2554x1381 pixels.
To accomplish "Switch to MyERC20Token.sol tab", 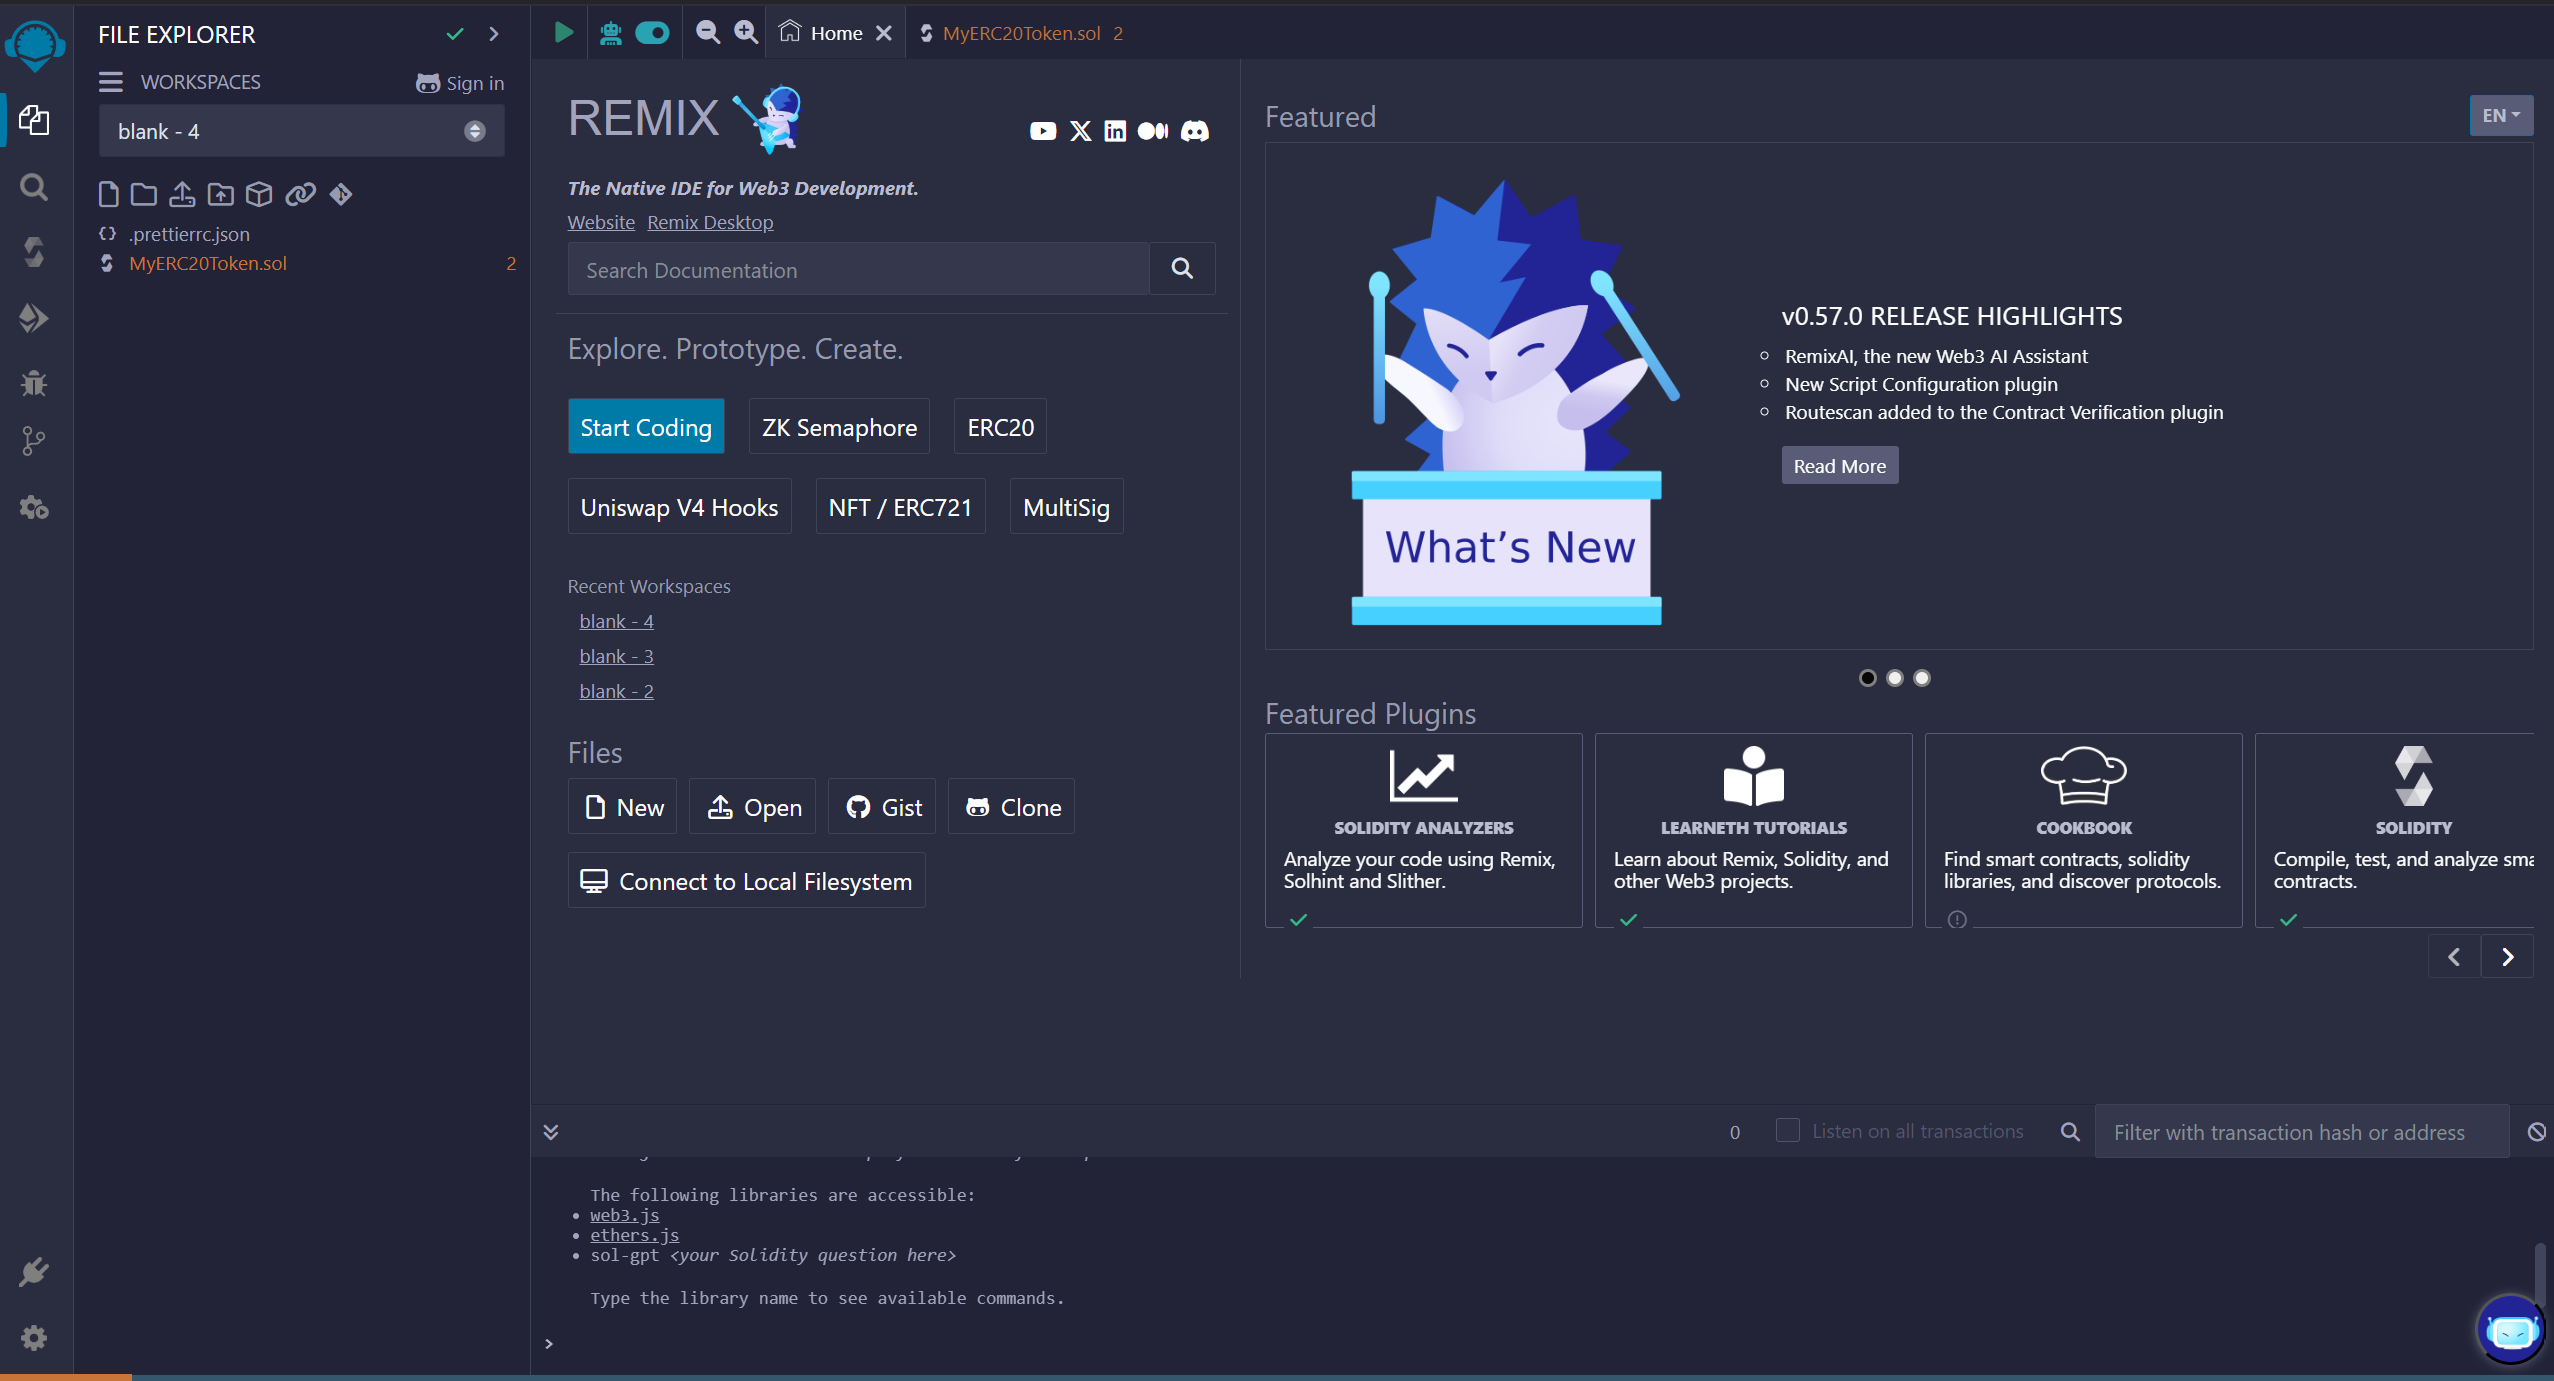I will [x=1021, y=33].
